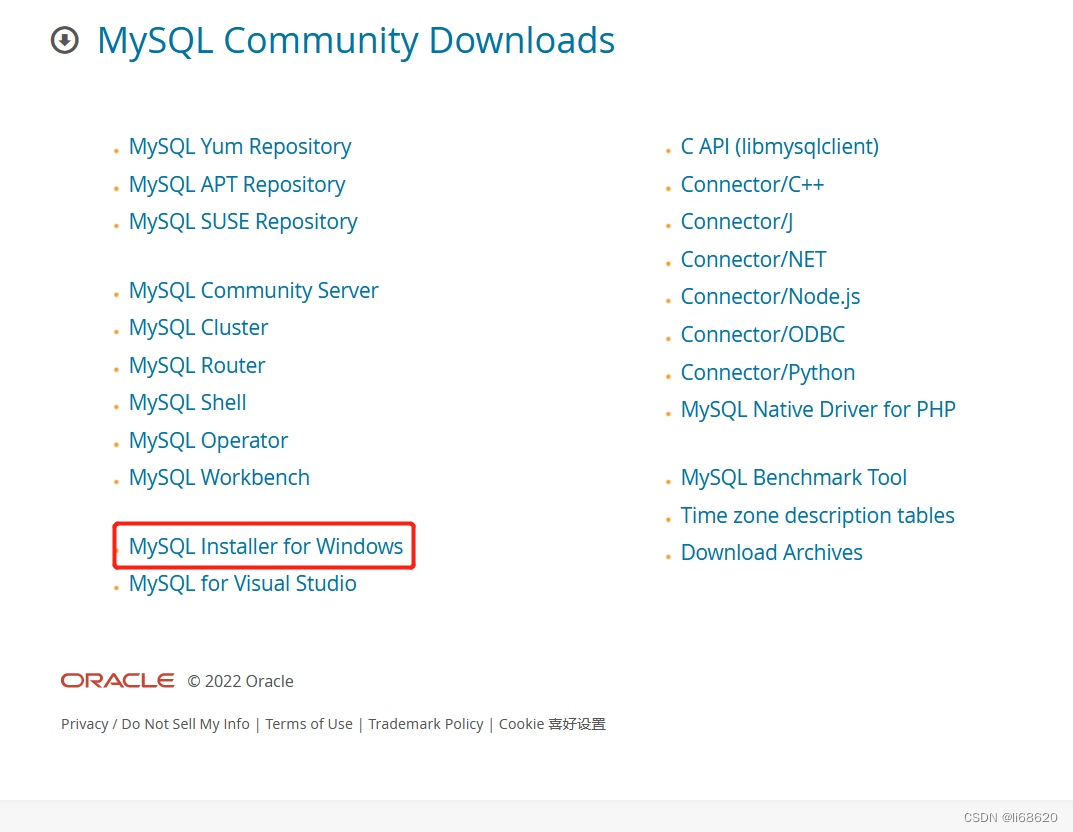The height and width of the screenshot is (832, 1073).
Task: Open MySQL Yum Repository link
Action: pos(240,146)
